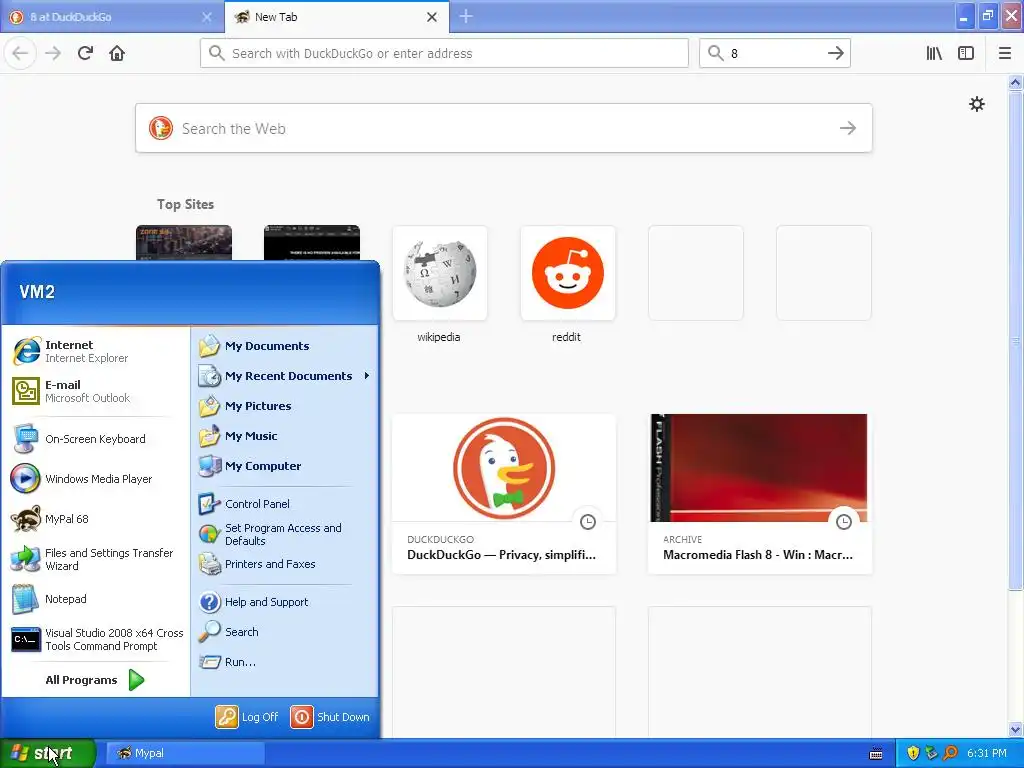Click the Search the Web go arrow
Viewport: 1024px width, 768px height.
click(848, 128)
